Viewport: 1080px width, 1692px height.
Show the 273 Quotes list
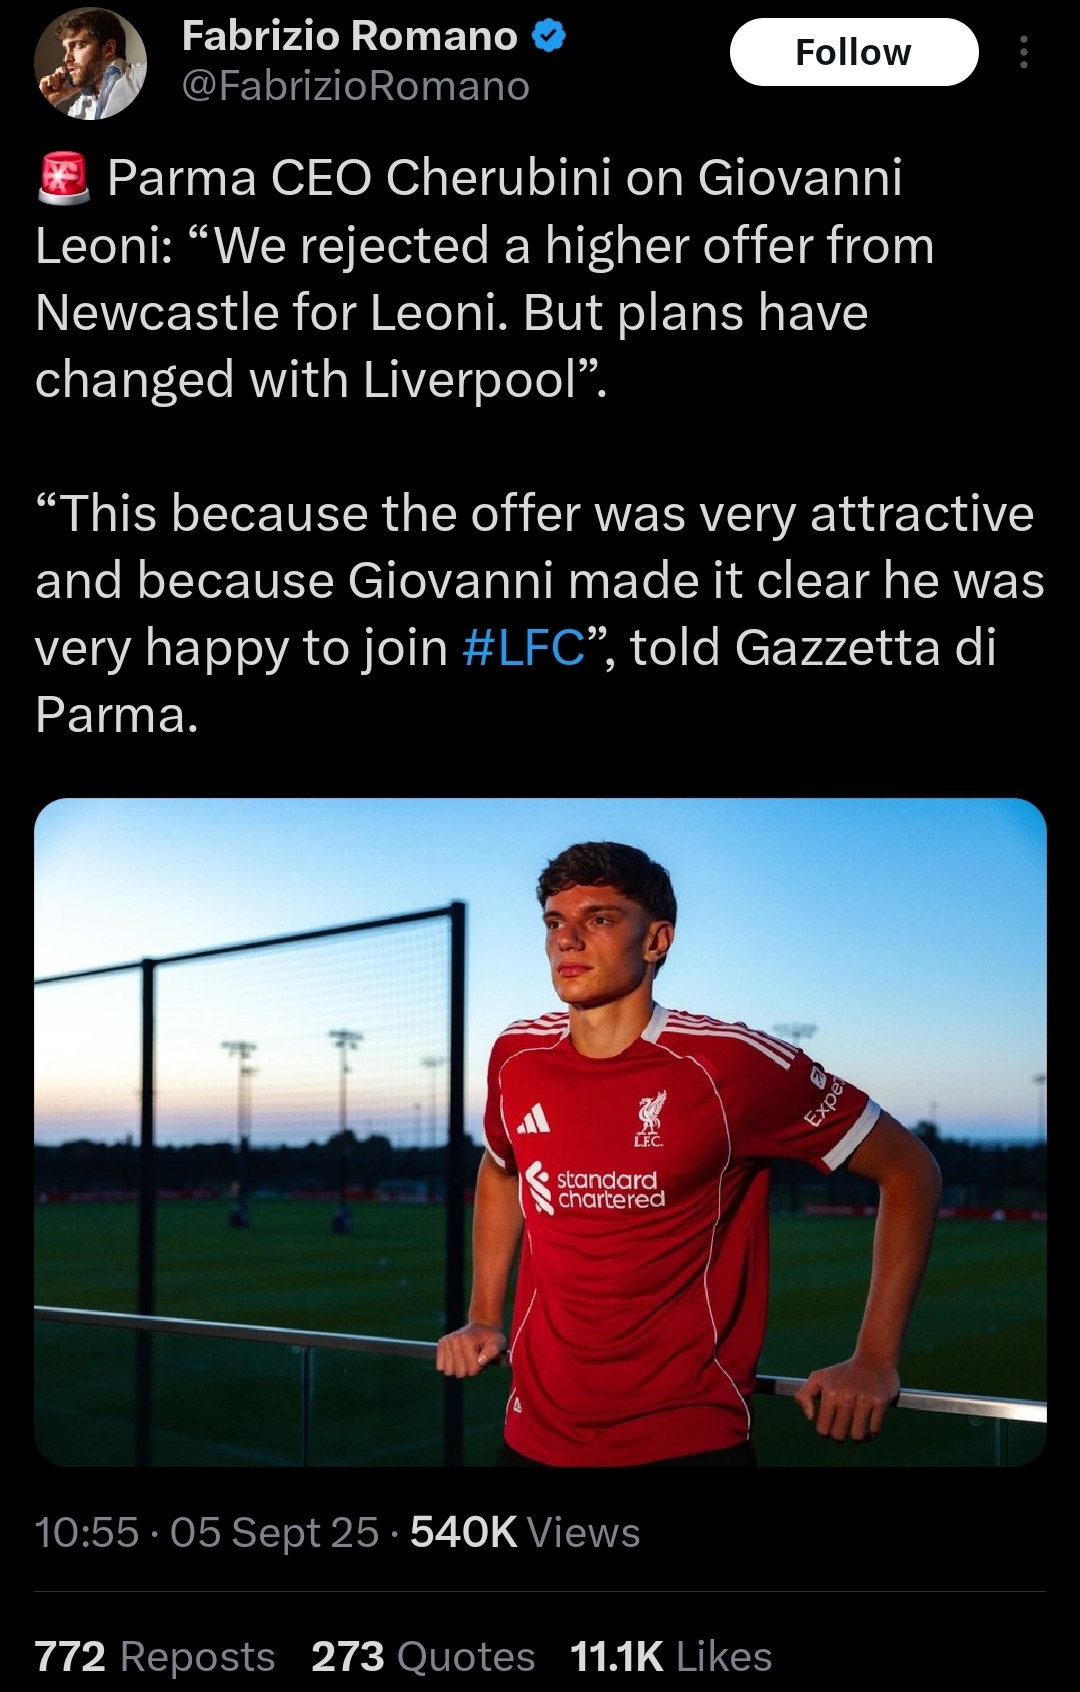[x=423, y=1657]
